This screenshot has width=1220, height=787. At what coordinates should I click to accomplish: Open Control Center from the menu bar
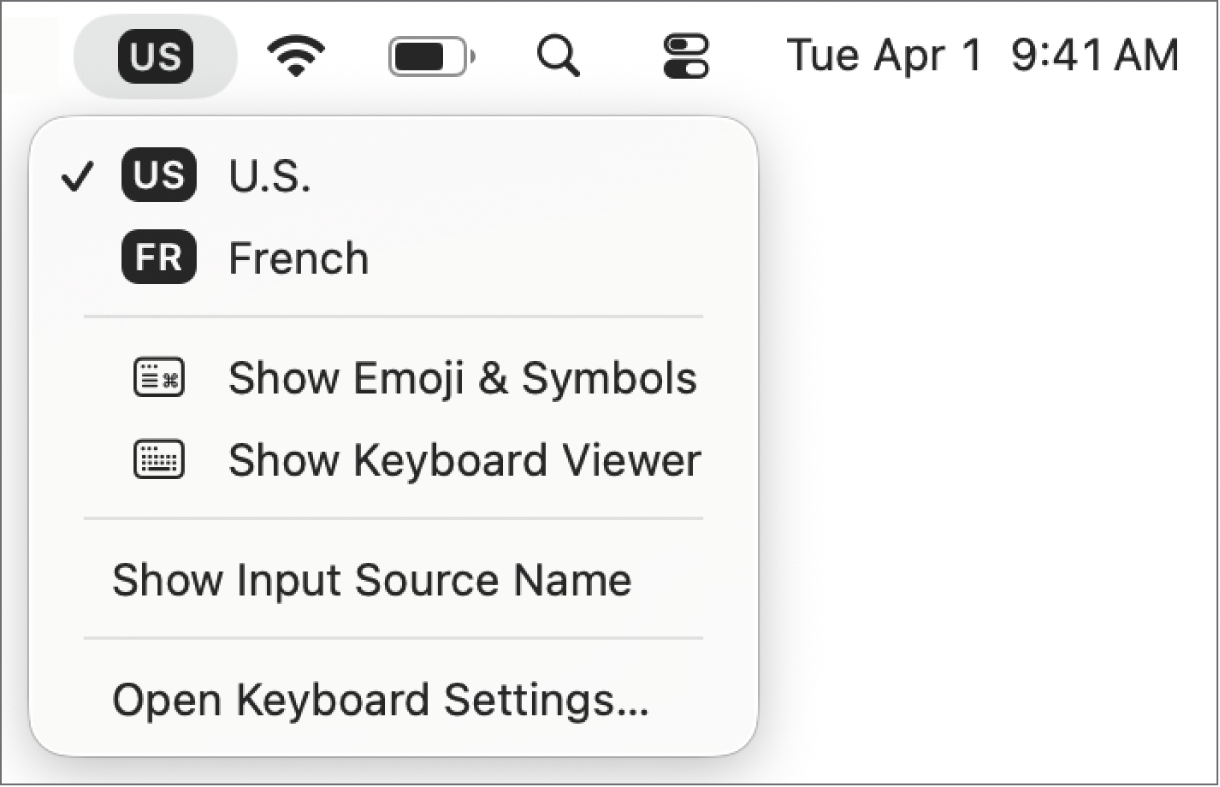686,55
